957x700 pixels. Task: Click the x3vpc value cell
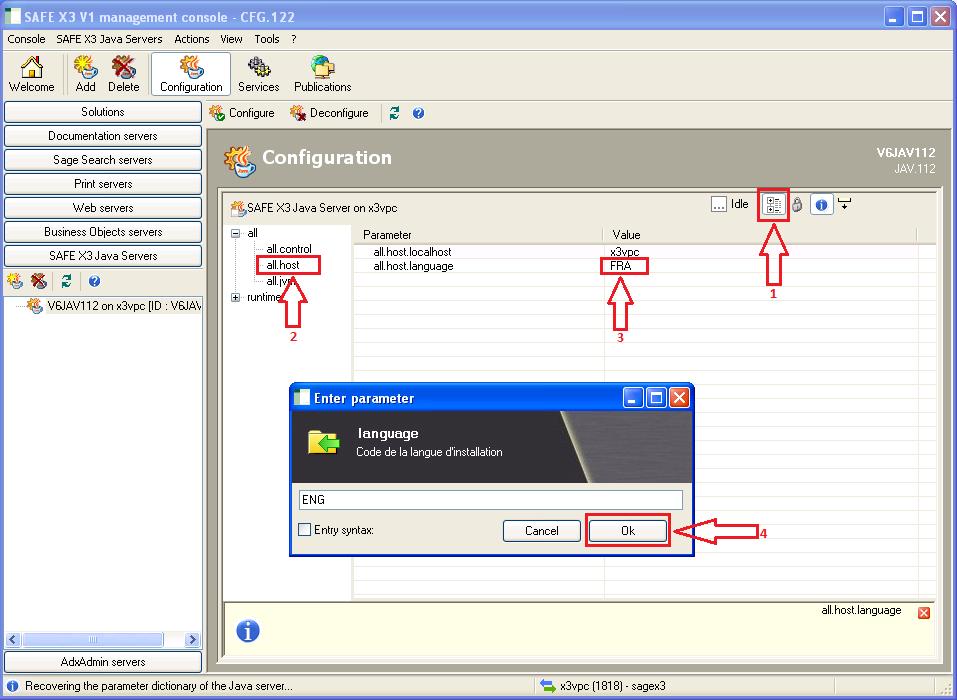[x=624, y=251]
